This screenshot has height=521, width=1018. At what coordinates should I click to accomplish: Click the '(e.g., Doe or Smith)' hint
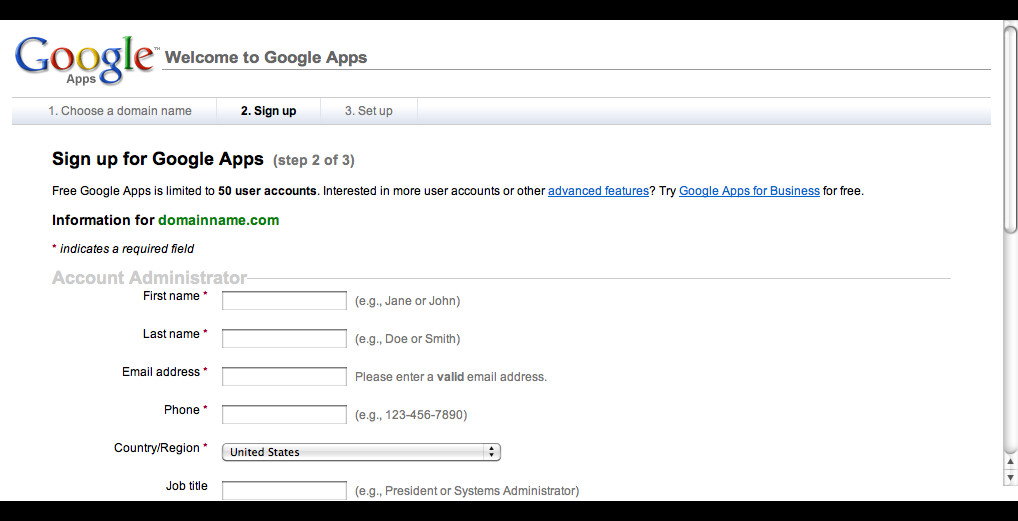[x=408, y=339]
